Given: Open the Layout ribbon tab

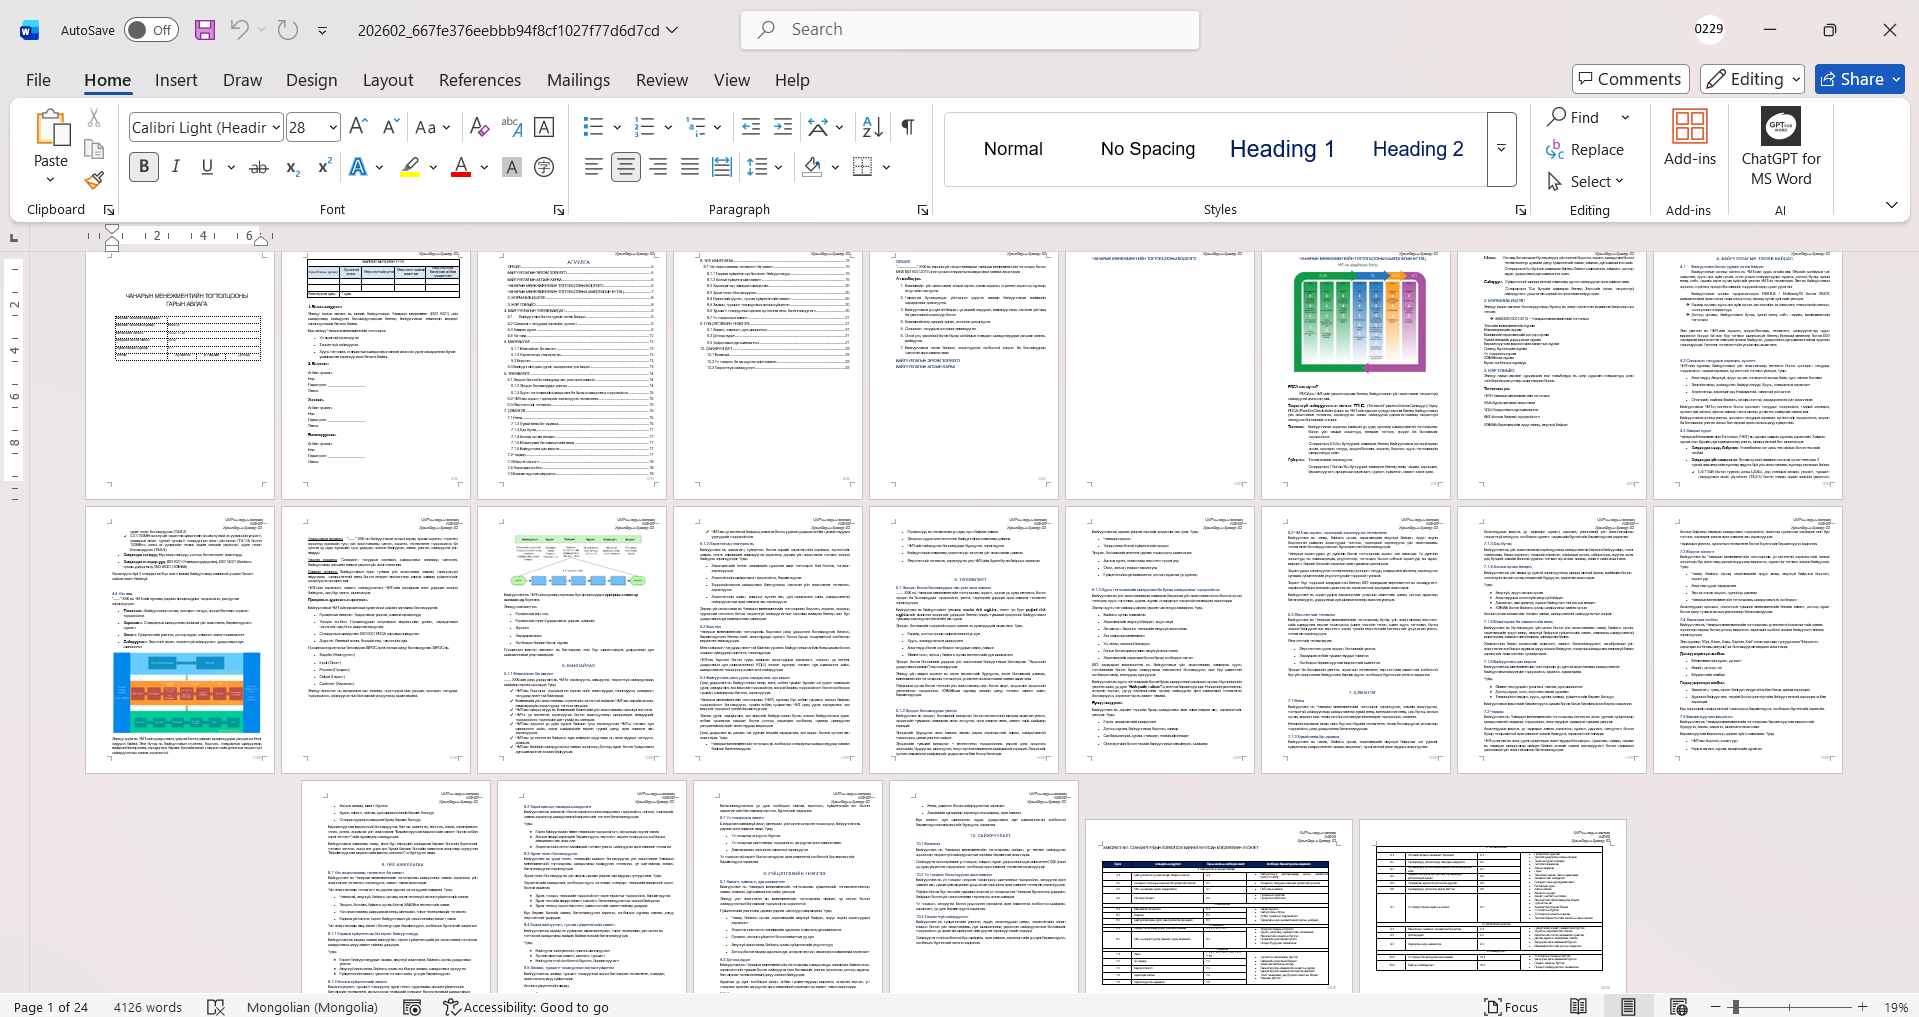Looking at the screenshot, I should click(388, 80).
